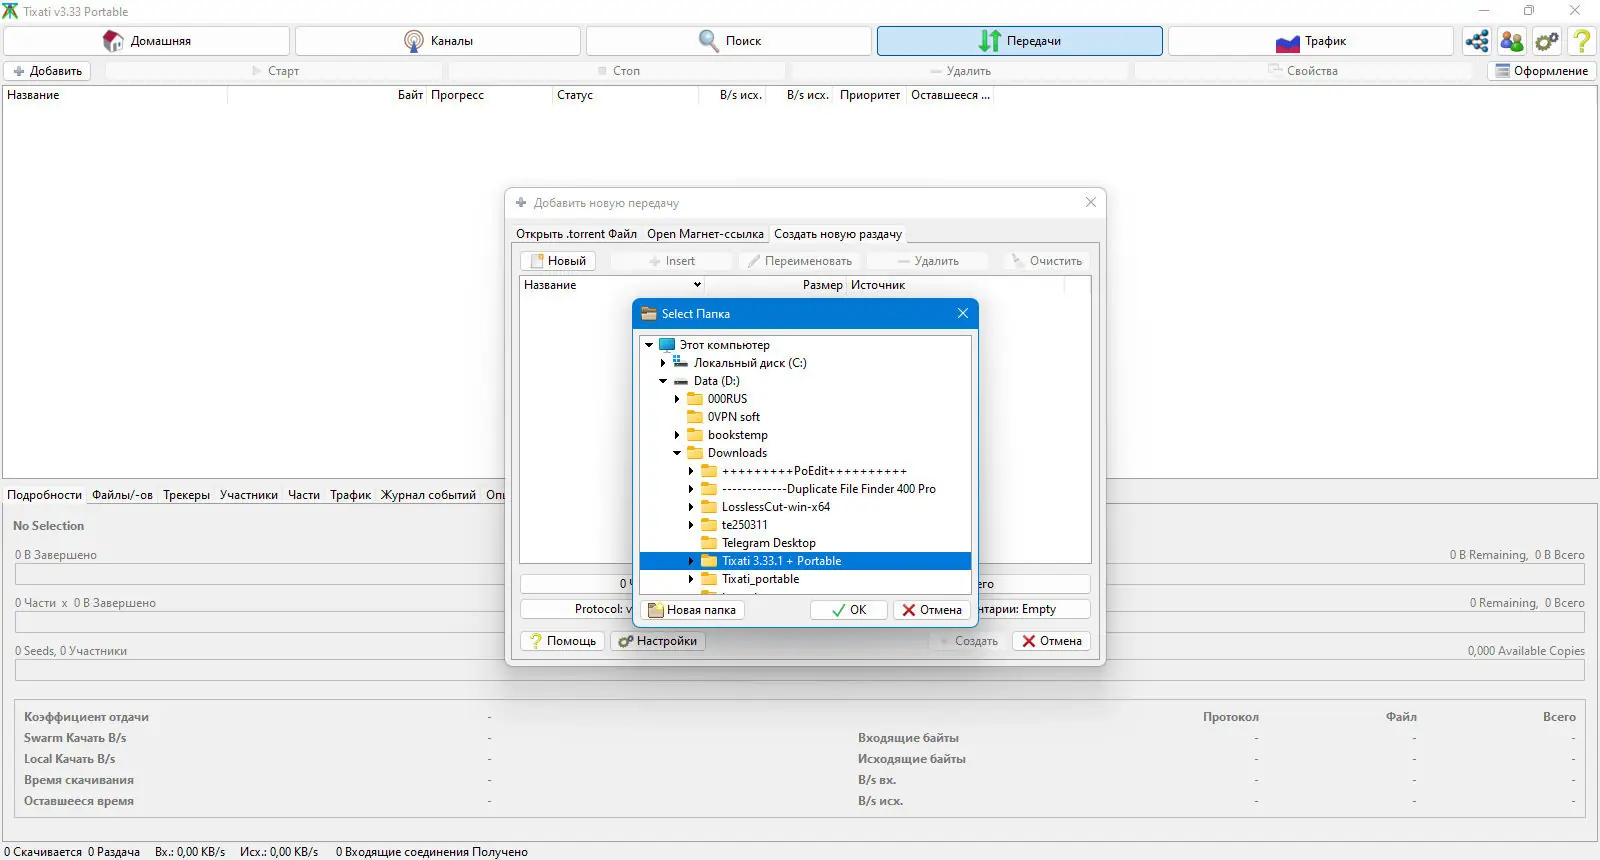Expand the Tixati_portable folder
Image resolution: width=1600 pixels, height=860 pixels.
coord(691,579)
